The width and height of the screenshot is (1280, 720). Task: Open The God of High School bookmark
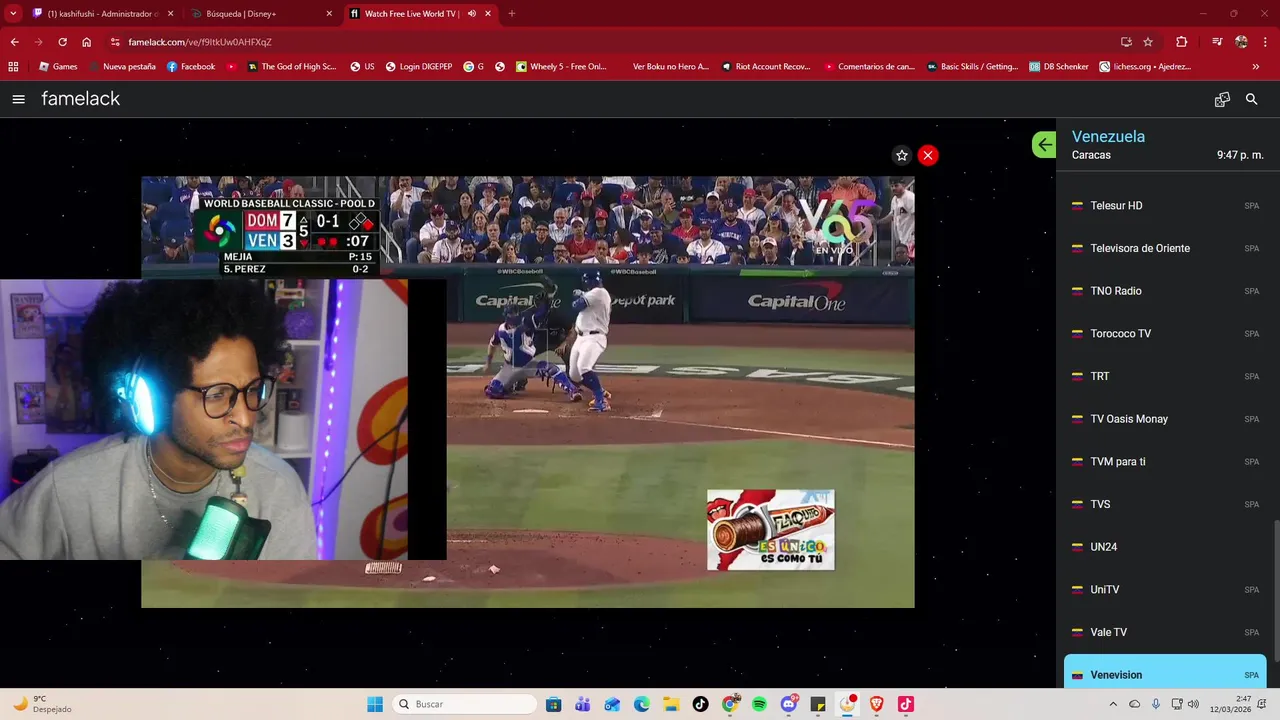coord(292,67)
